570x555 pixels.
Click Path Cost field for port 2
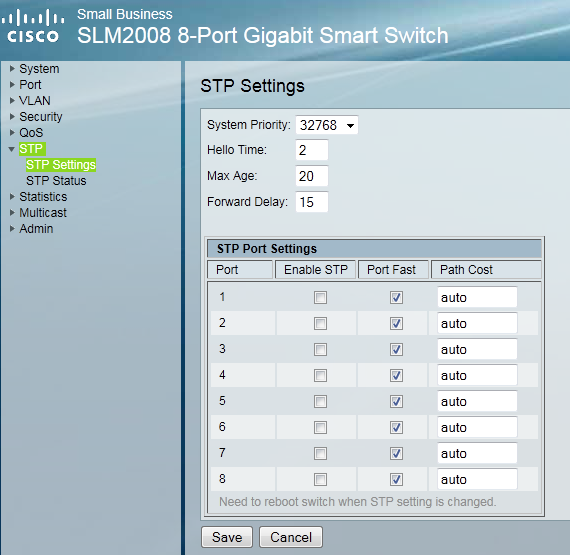[x=477, y=323]
